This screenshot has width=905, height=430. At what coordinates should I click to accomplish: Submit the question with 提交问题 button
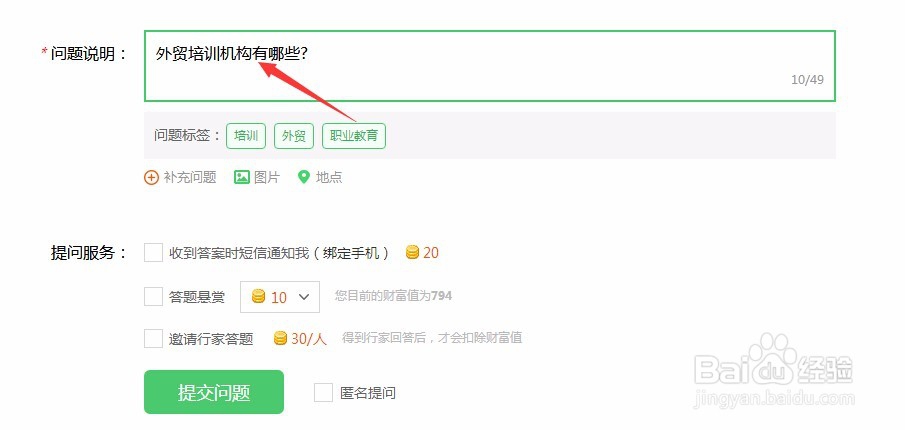[214, 392]
